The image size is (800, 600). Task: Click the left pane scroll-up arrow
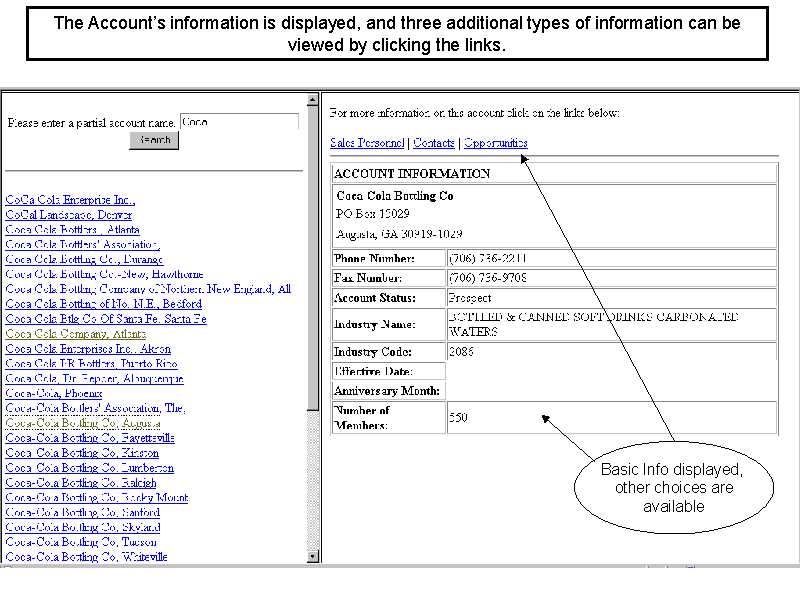coord(313,98)
